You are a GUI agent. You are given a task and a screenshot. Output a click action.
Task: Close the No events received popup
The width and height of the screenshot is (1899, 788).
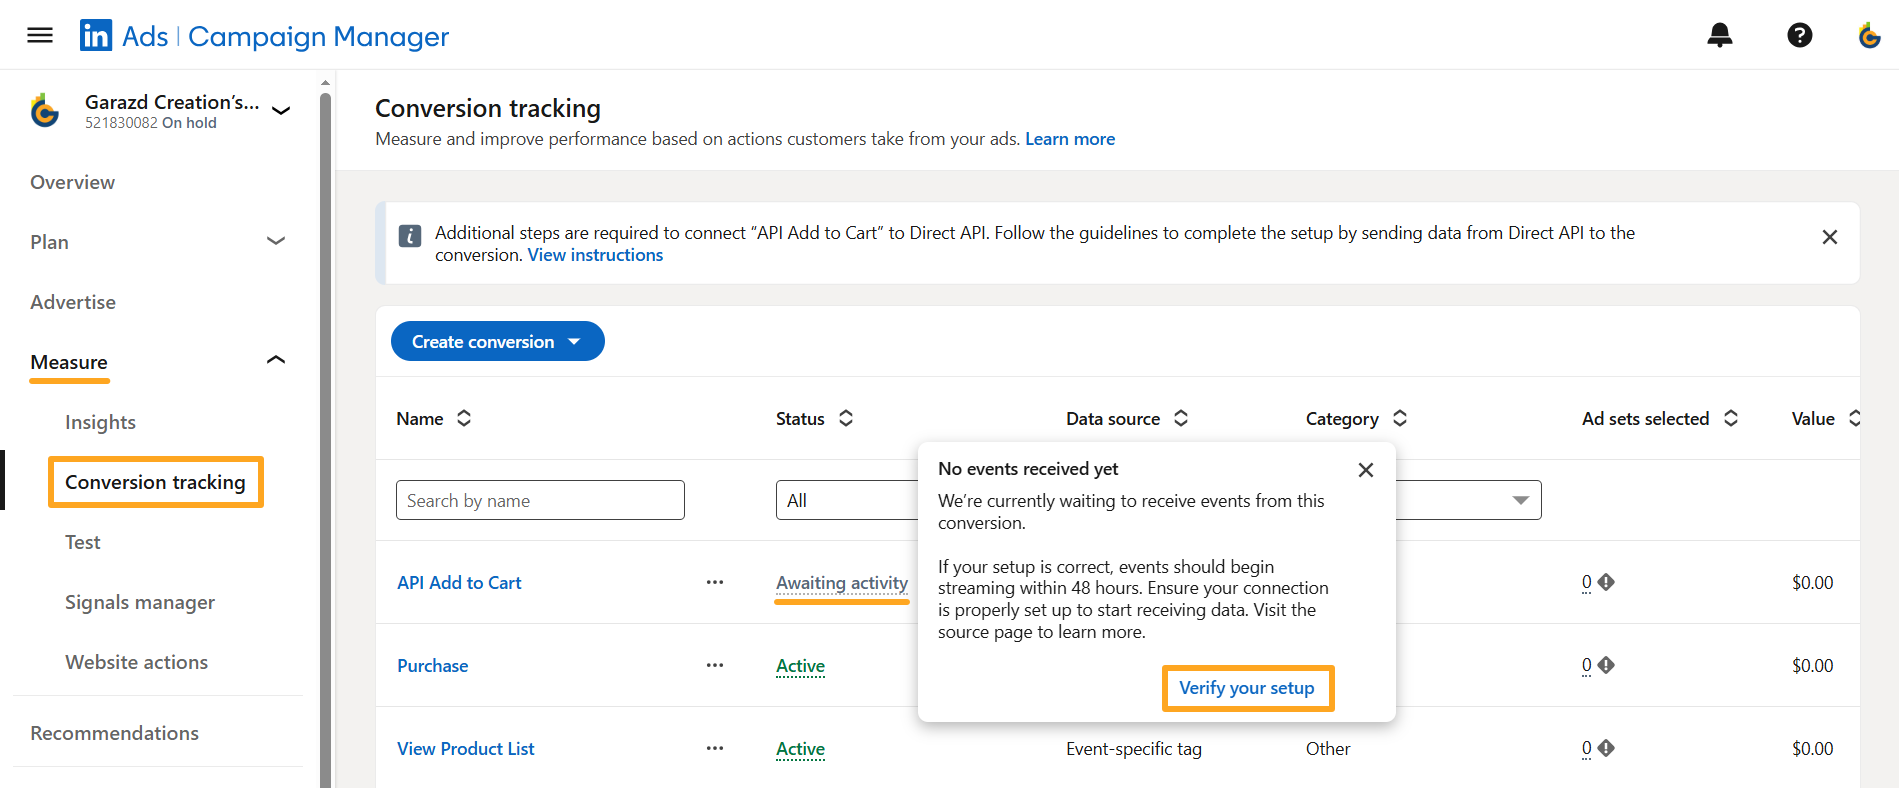click(x=1366, y=470)
